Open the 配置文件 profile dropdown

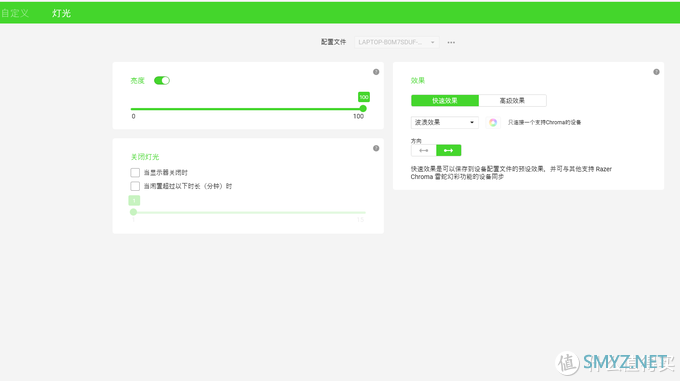coord(396,42)
